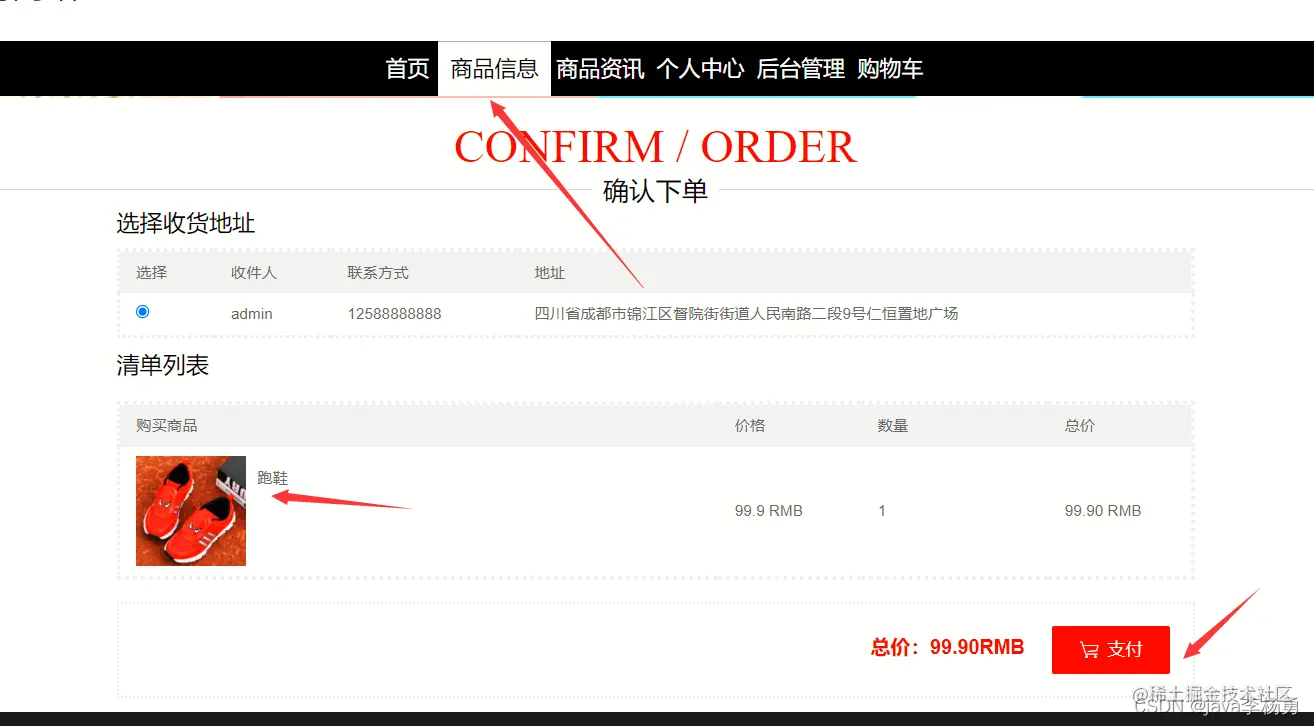Click the red 支付 pay button
The height and width of the screenshot is (726, 1314).
[x=1111, y=649]
